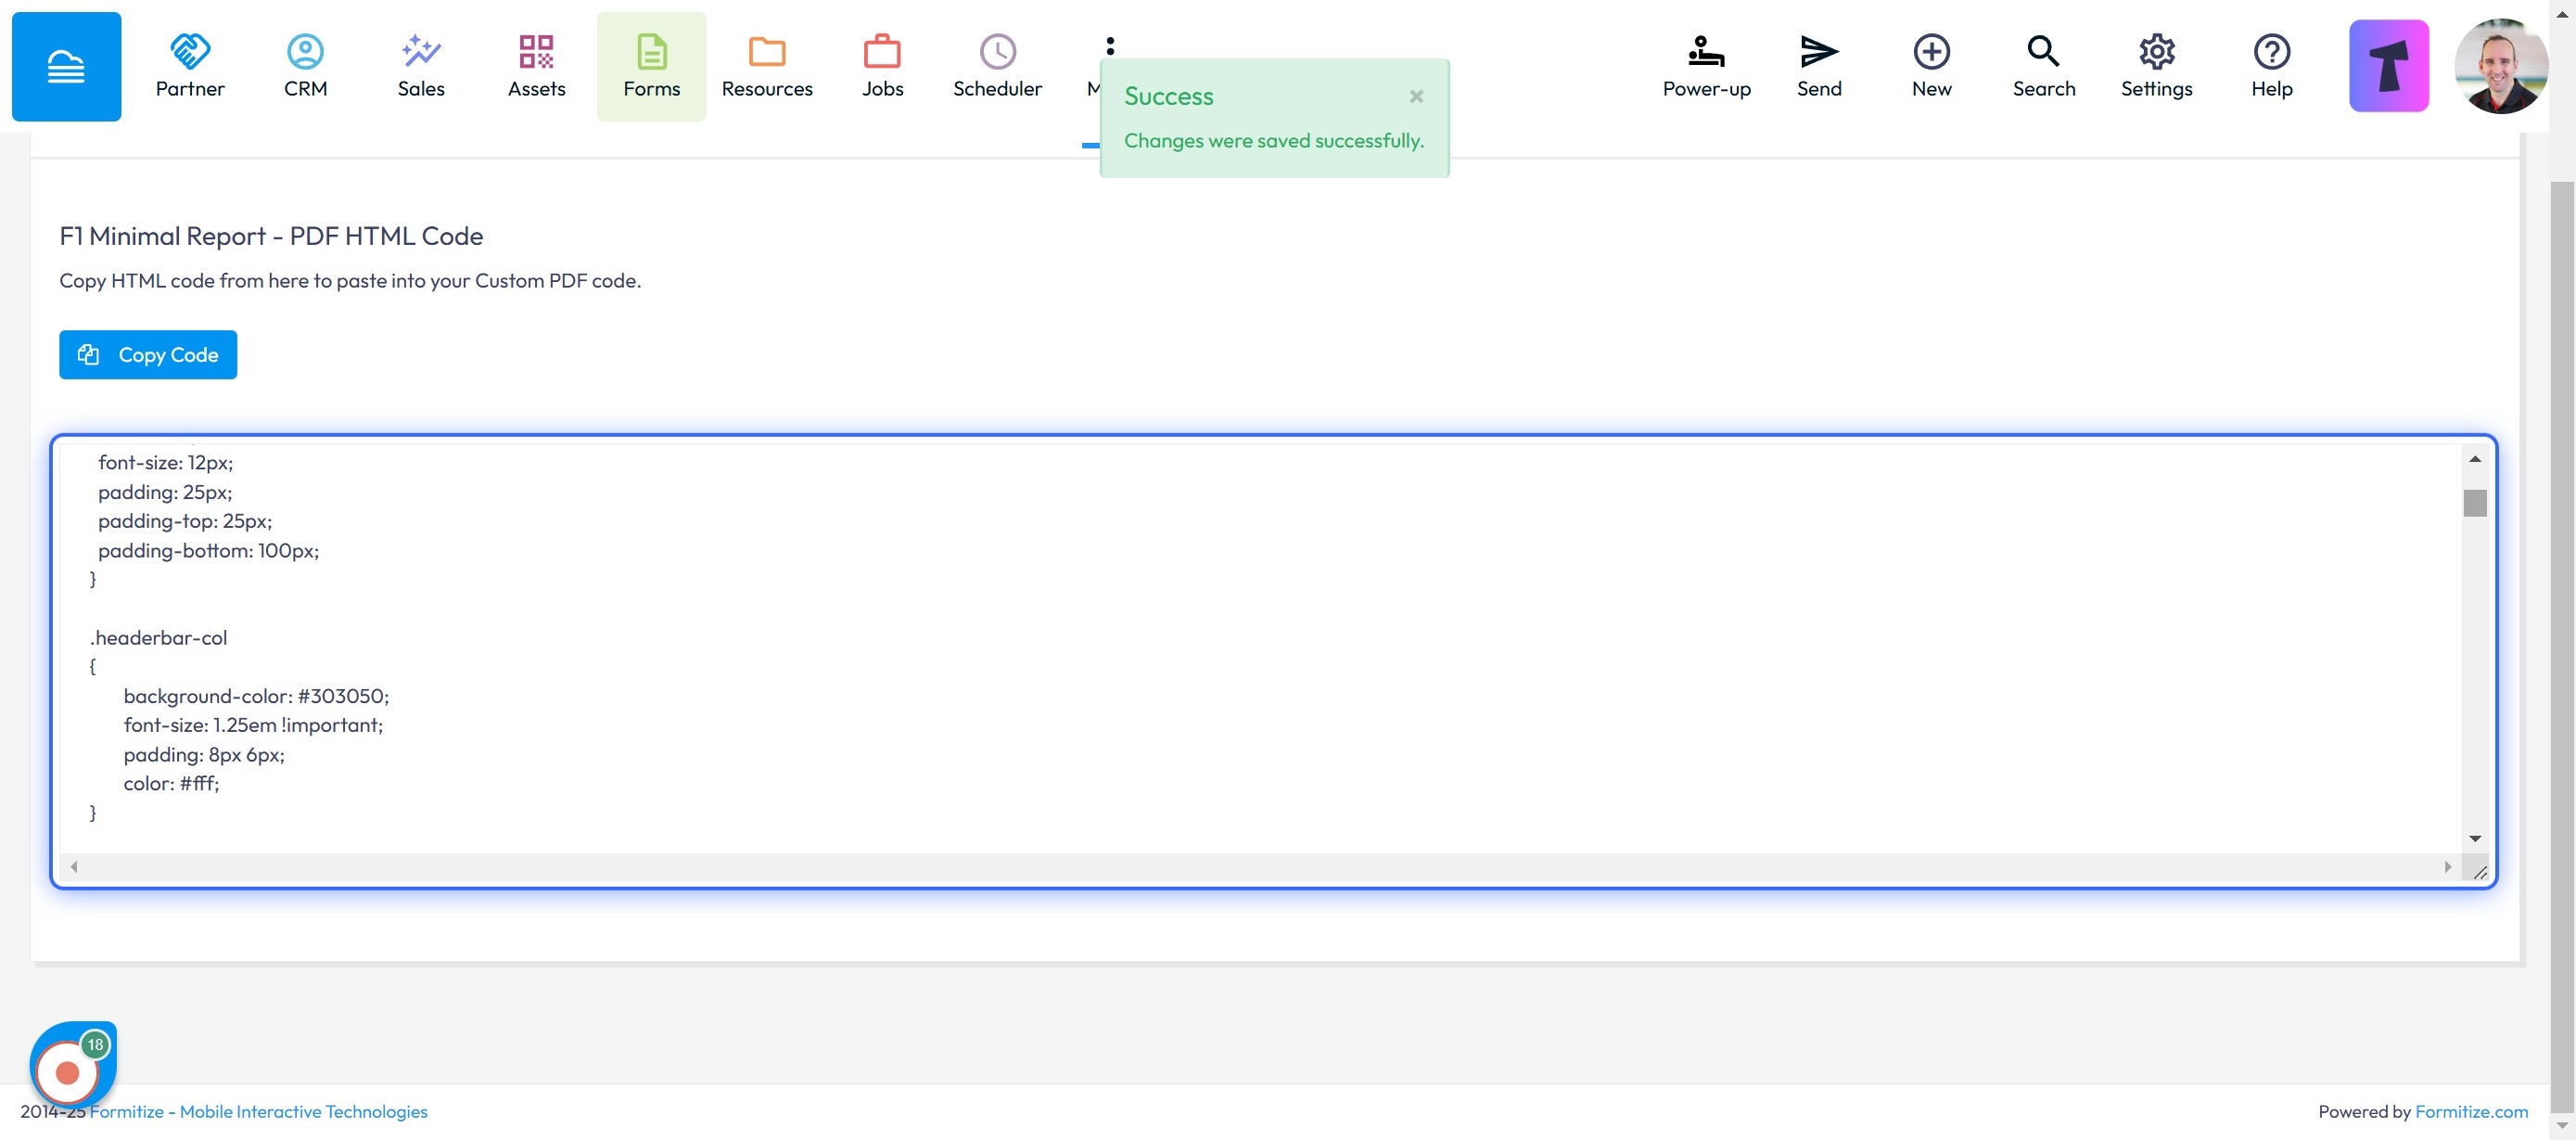Open the Partner section
The width and height of the screenshot is (2576, 1140).
[190, 66]
